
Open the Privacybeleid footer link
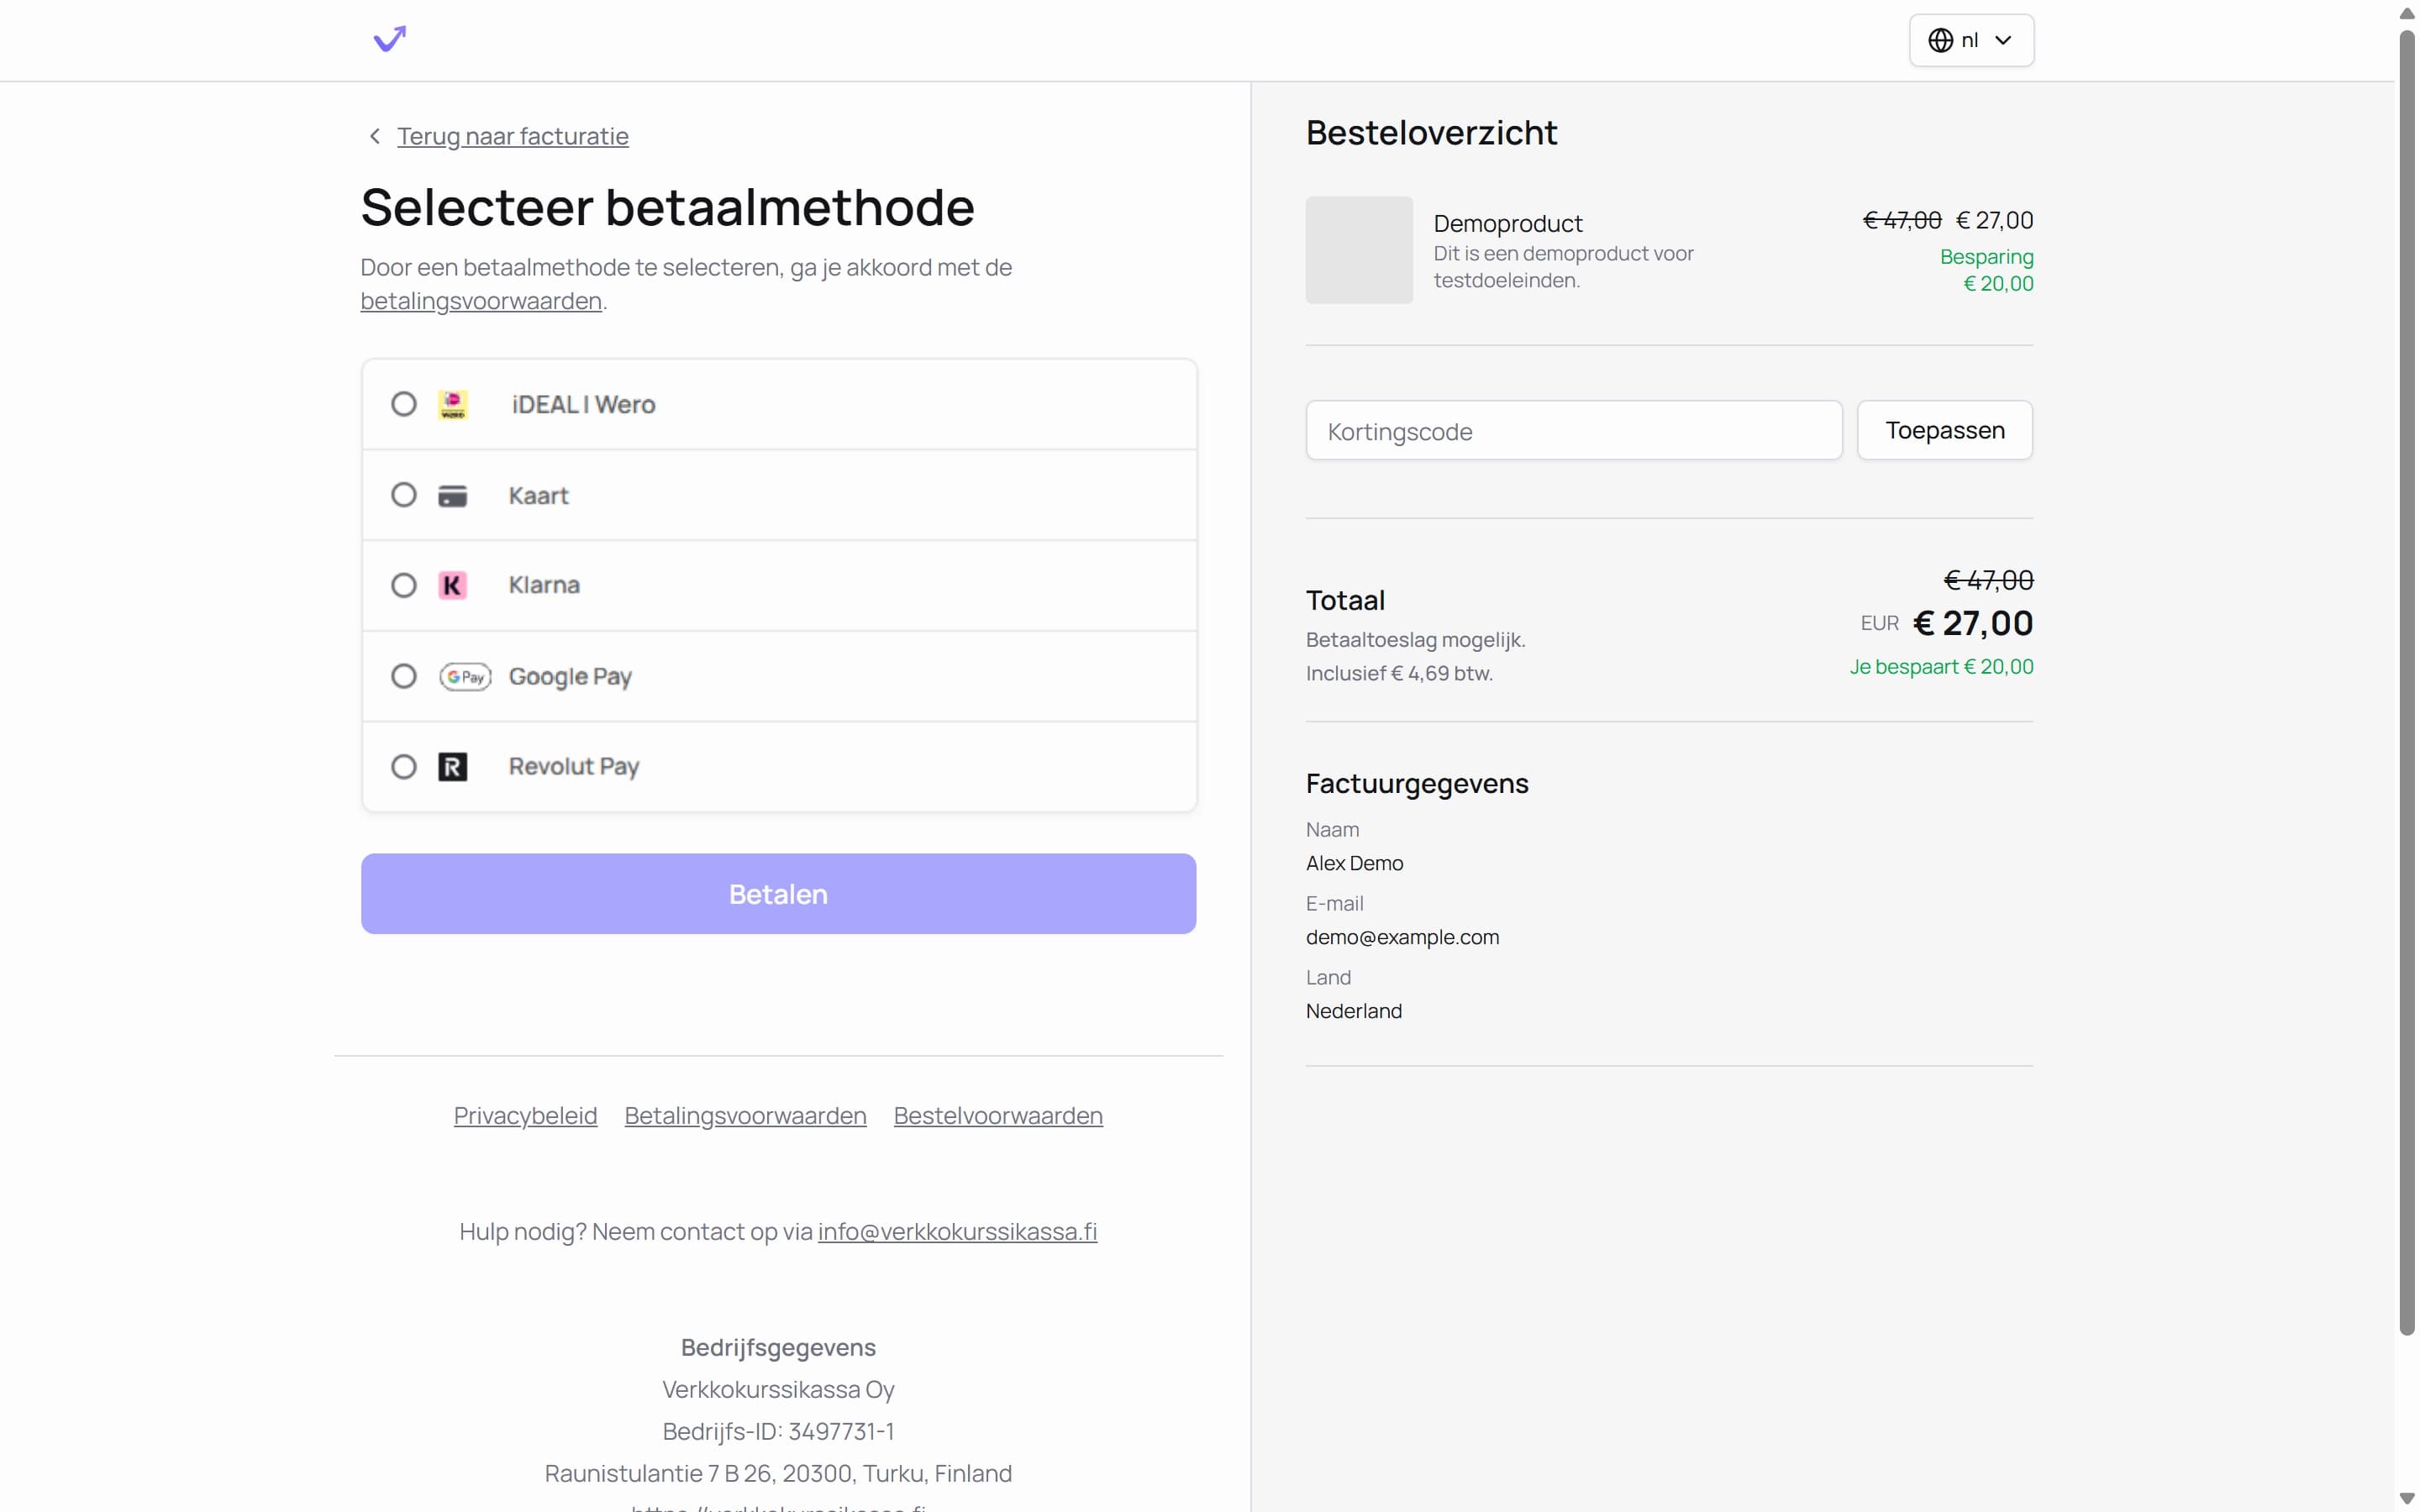pyautogui.click(x=525, y=1115)
